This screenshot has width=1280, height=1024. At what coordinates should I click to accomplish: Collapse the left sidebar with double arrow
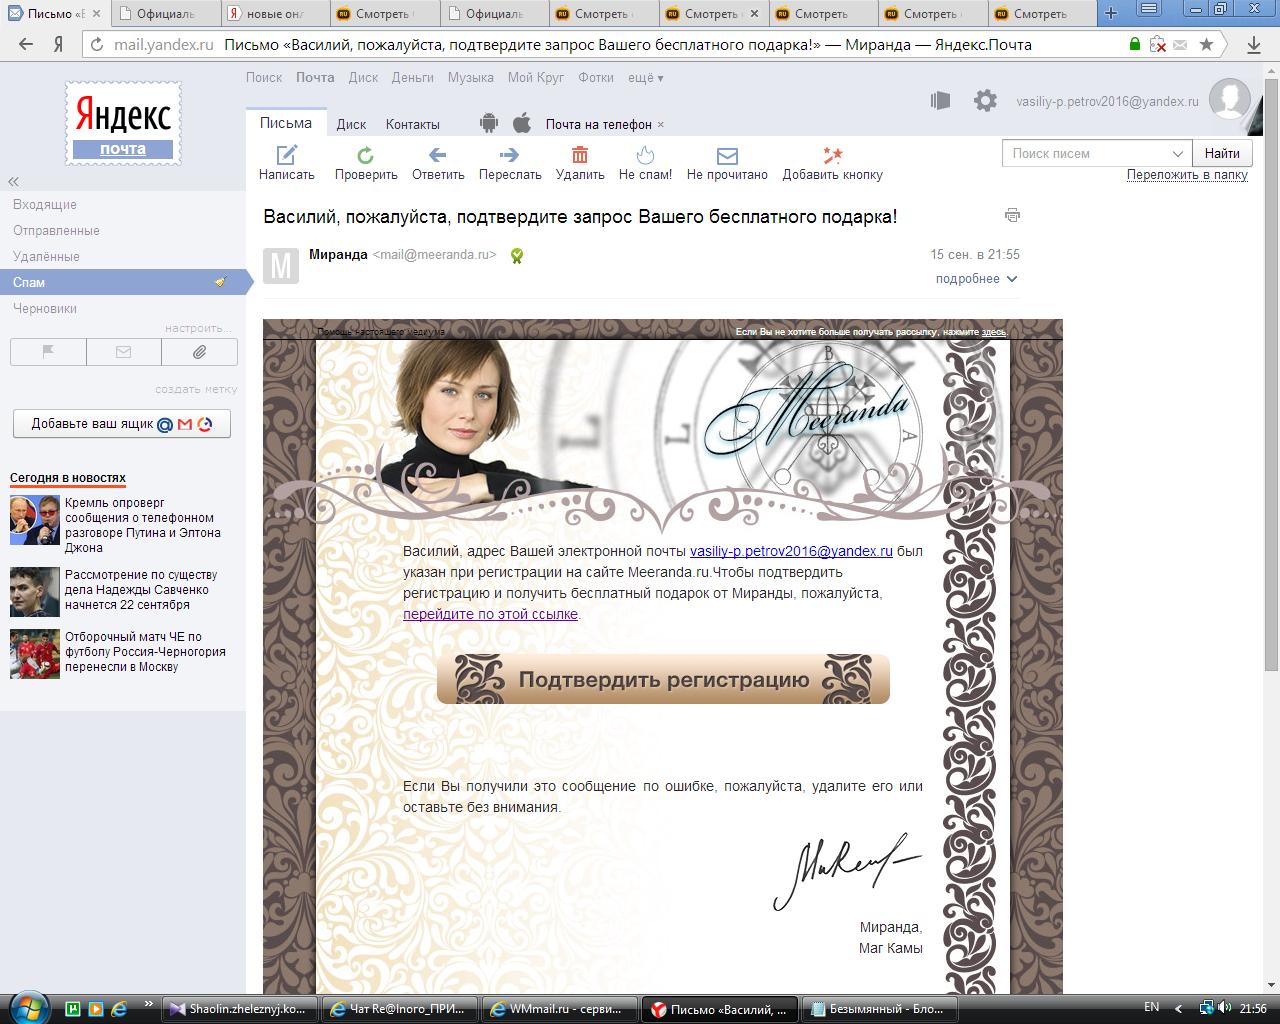point(14,182)
